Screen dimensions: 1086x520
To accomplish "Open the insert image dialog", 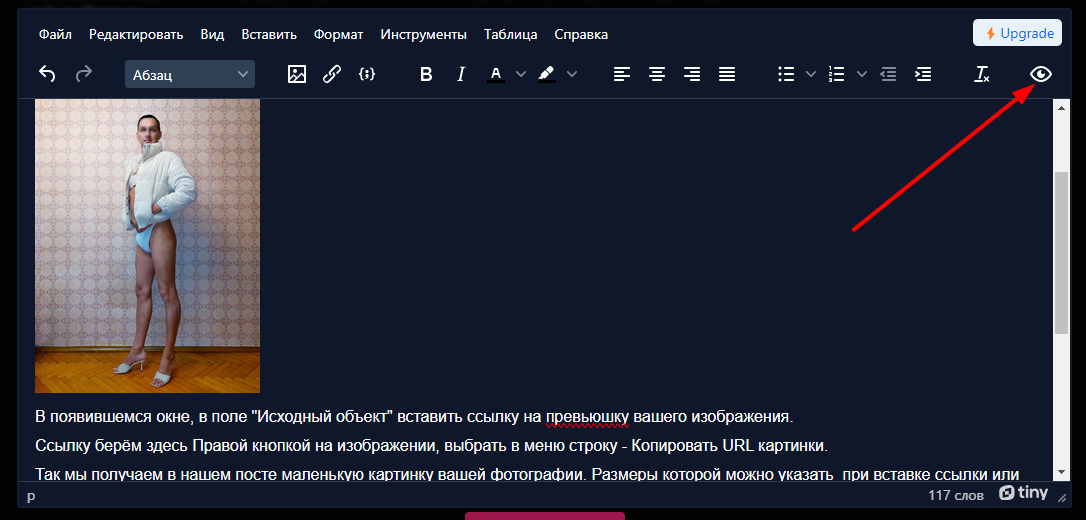I will [296, 74].
